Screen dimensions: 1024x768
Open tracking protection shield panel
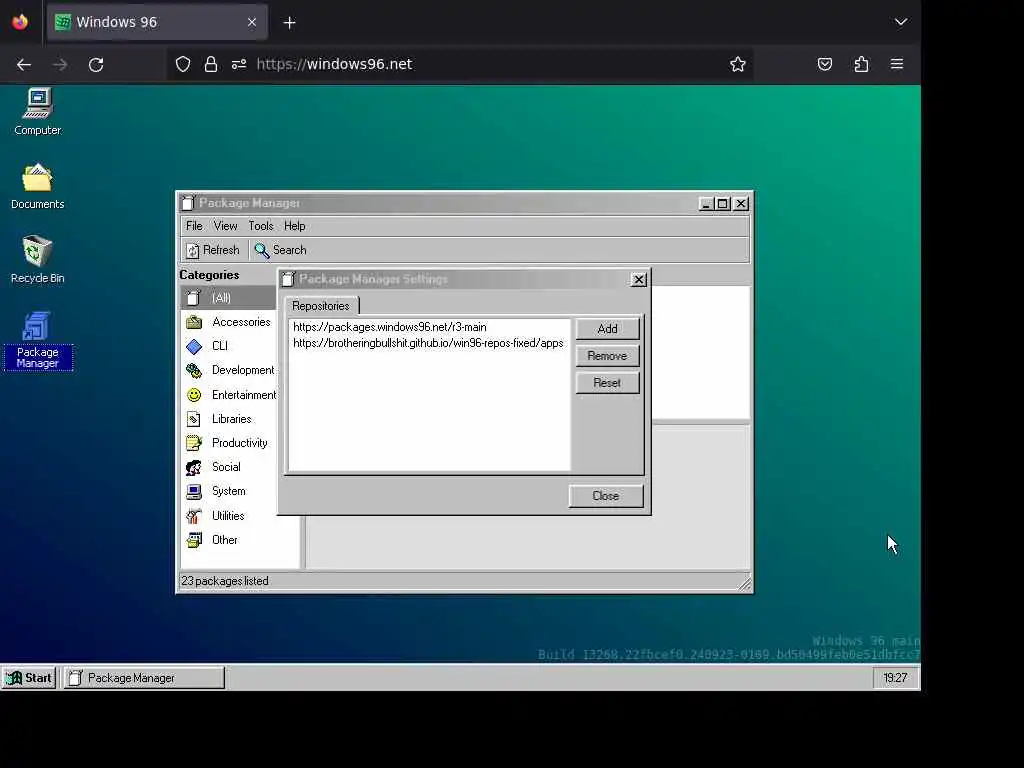183,64
